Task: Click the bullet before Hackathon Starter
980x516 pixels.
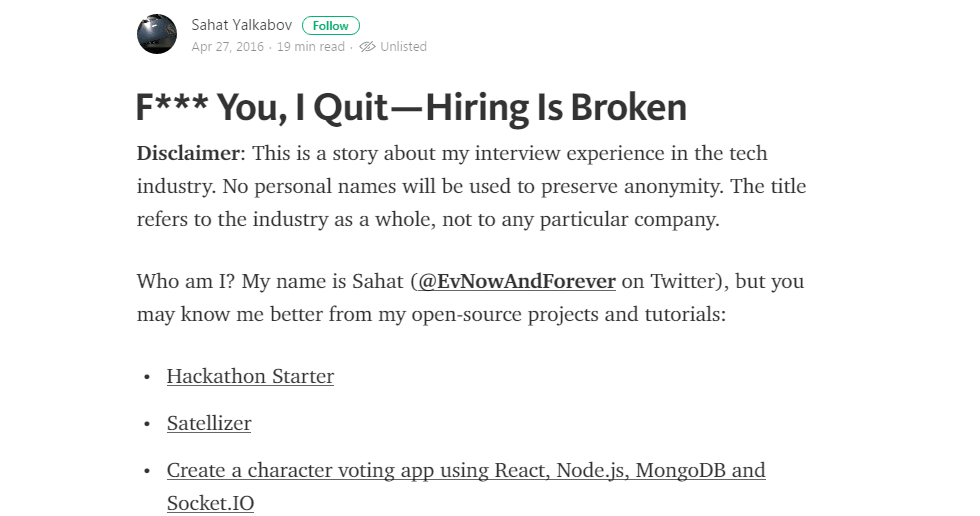Action: 146,377
